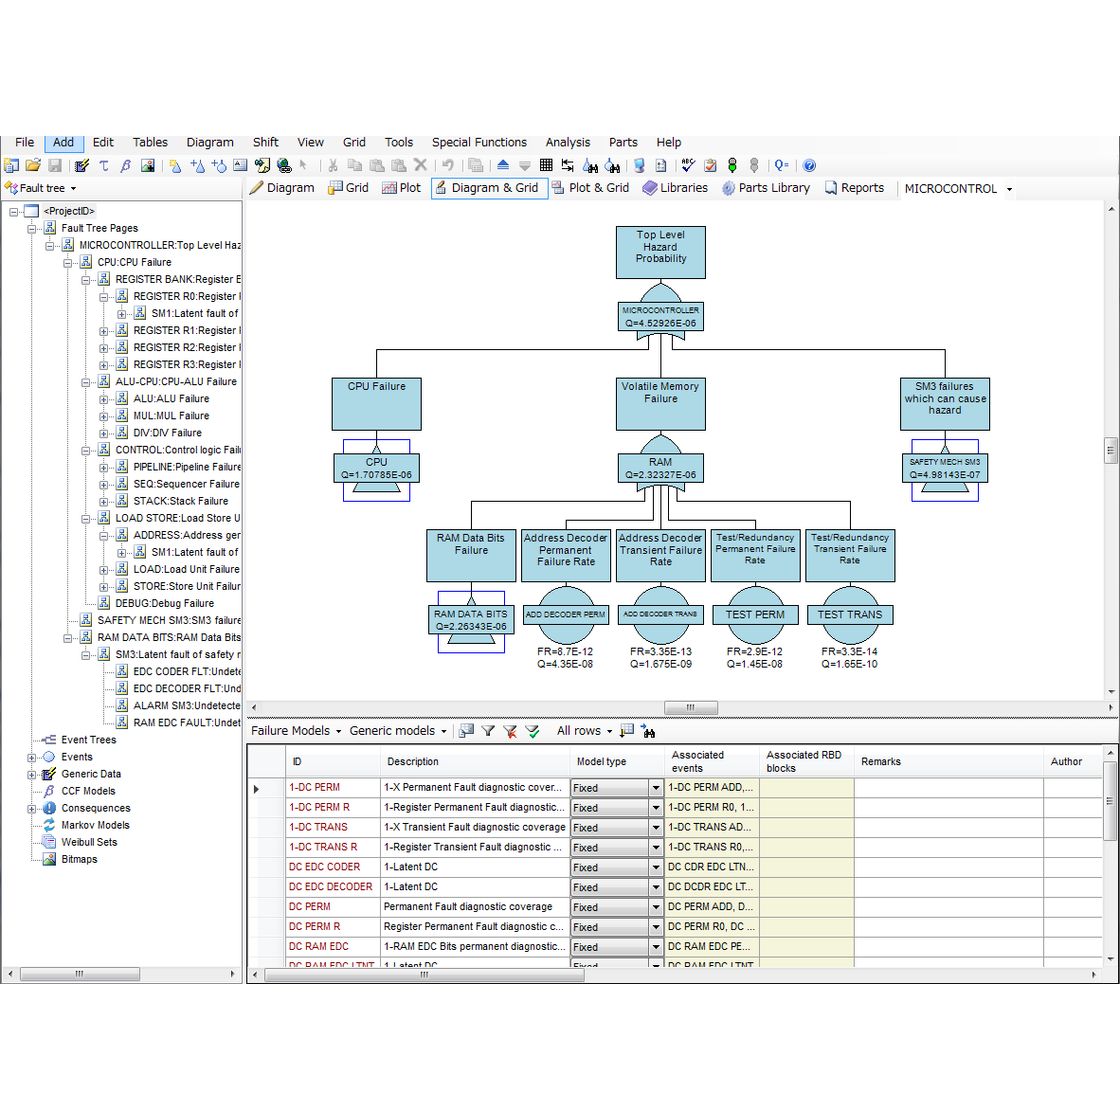The image size is (1120, 1120).
Task: Open the Generic models dropdown
Action: pyautogui.click(x=398, y=731)
